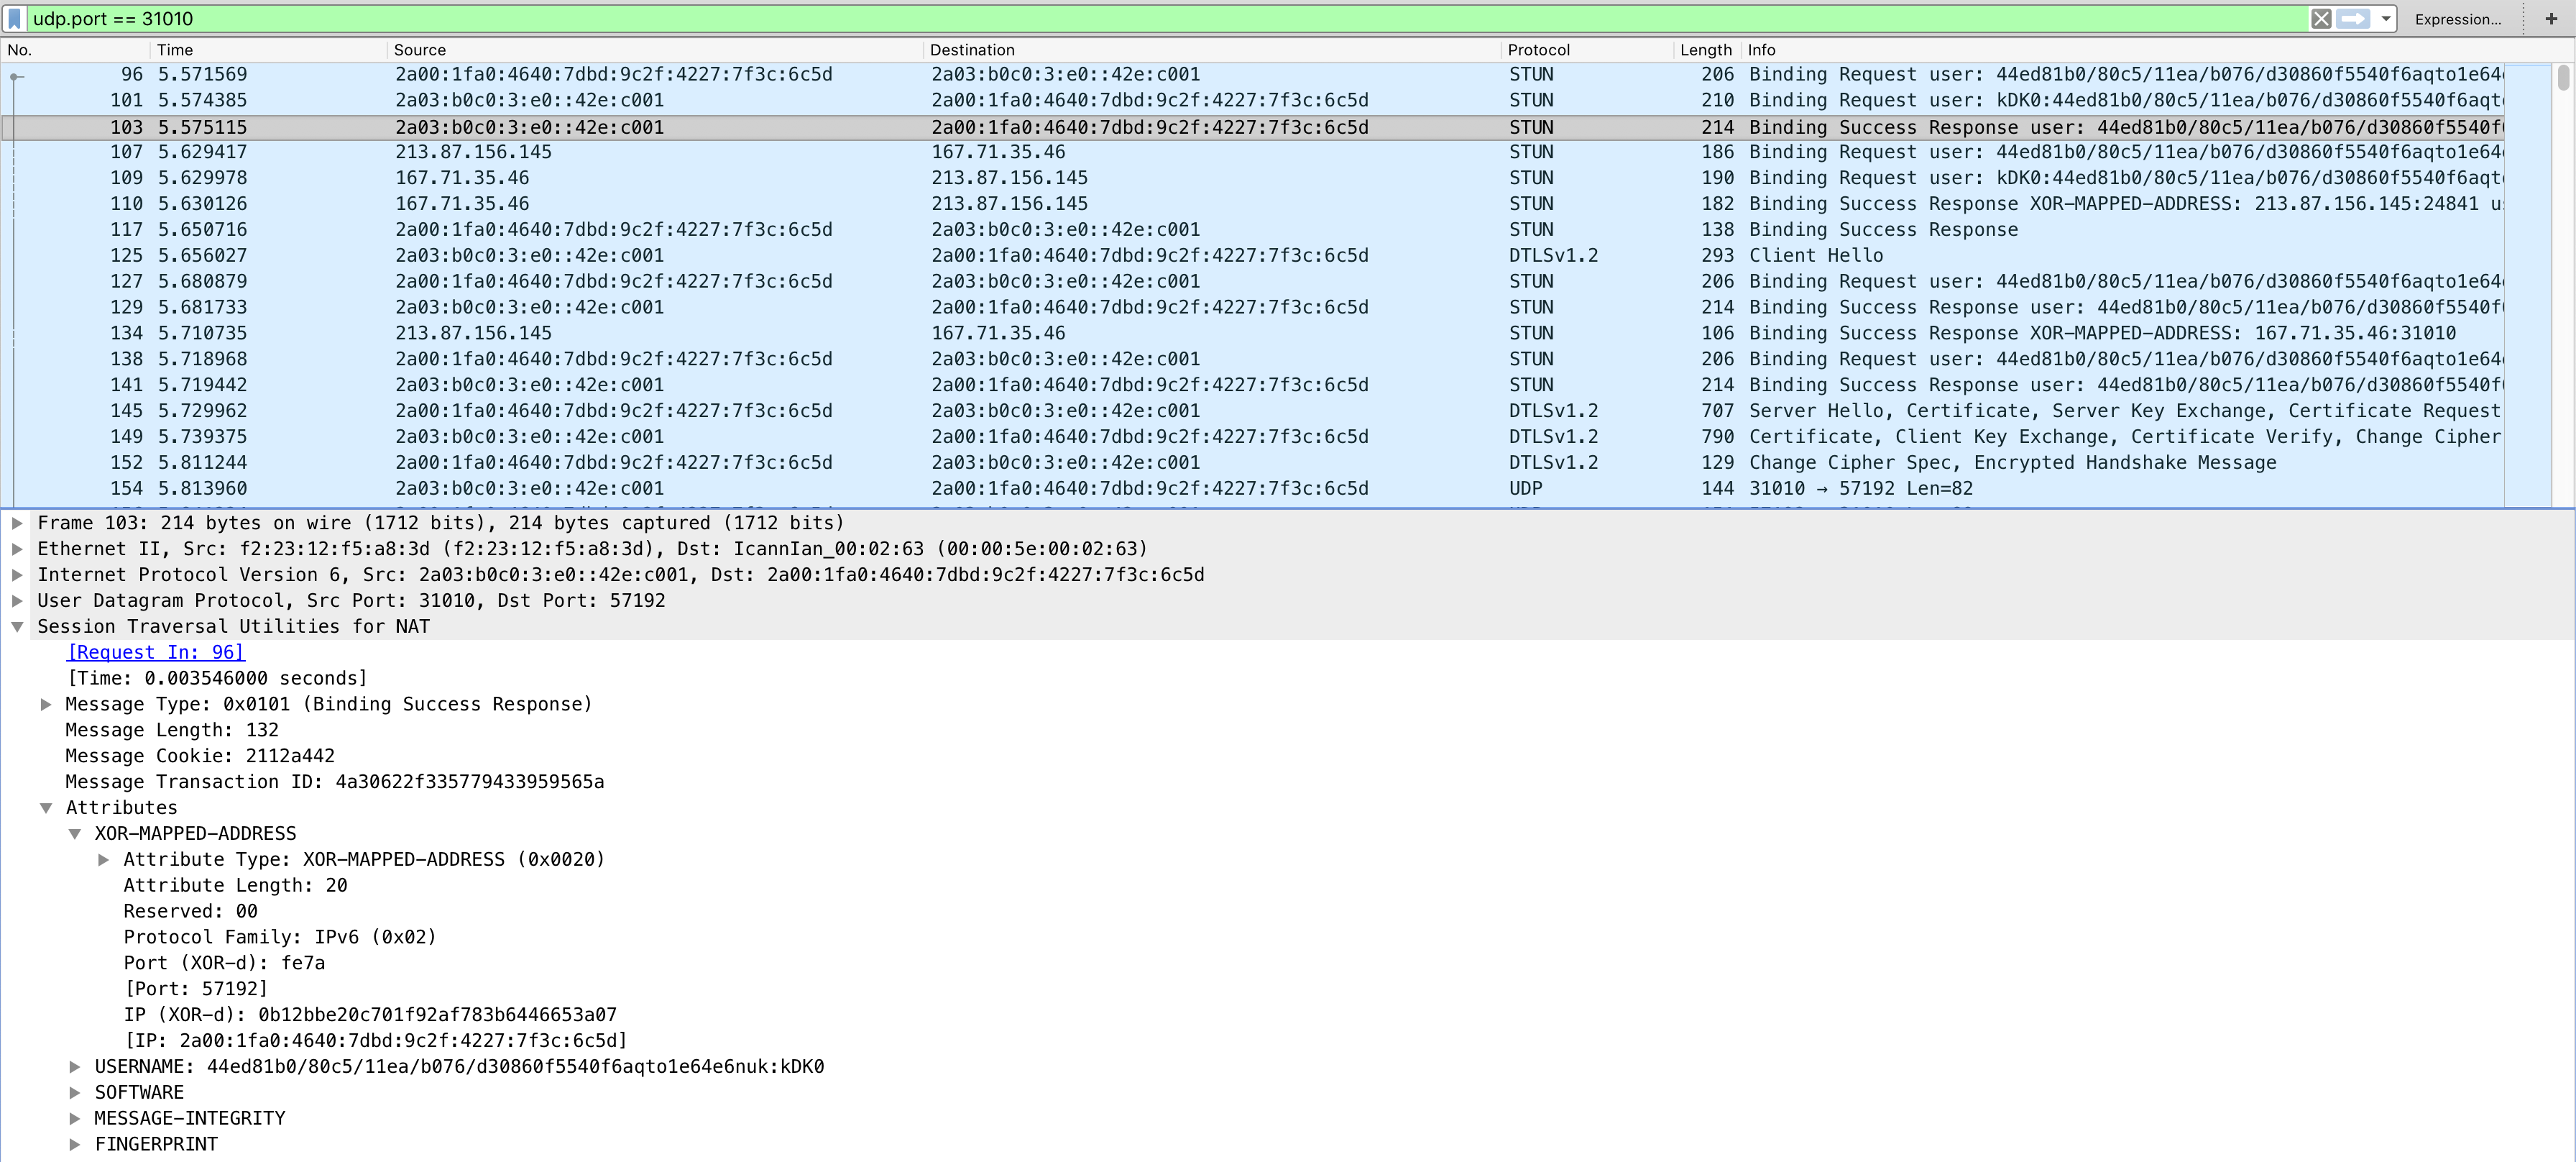Viewport: 2576px width, 1162px height.
Task: Expand the Frame 103 details
Action: click(x=17, y=523)
